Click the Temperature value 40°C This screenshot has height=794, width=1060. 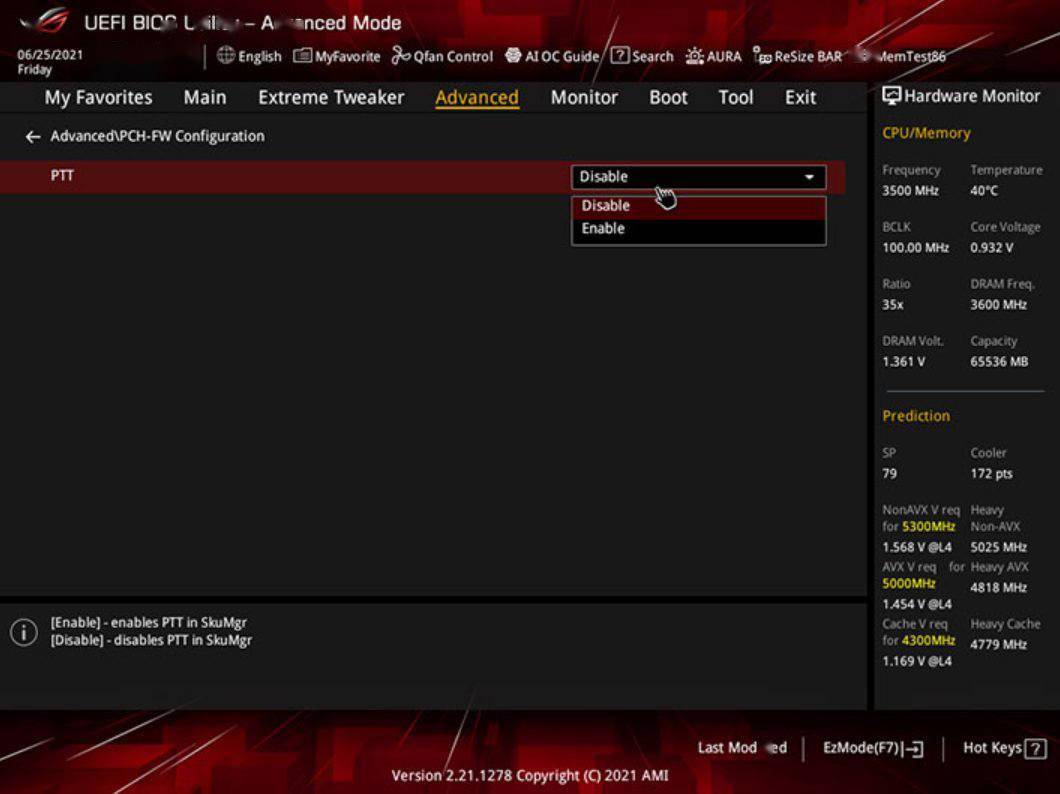[984, 191]
